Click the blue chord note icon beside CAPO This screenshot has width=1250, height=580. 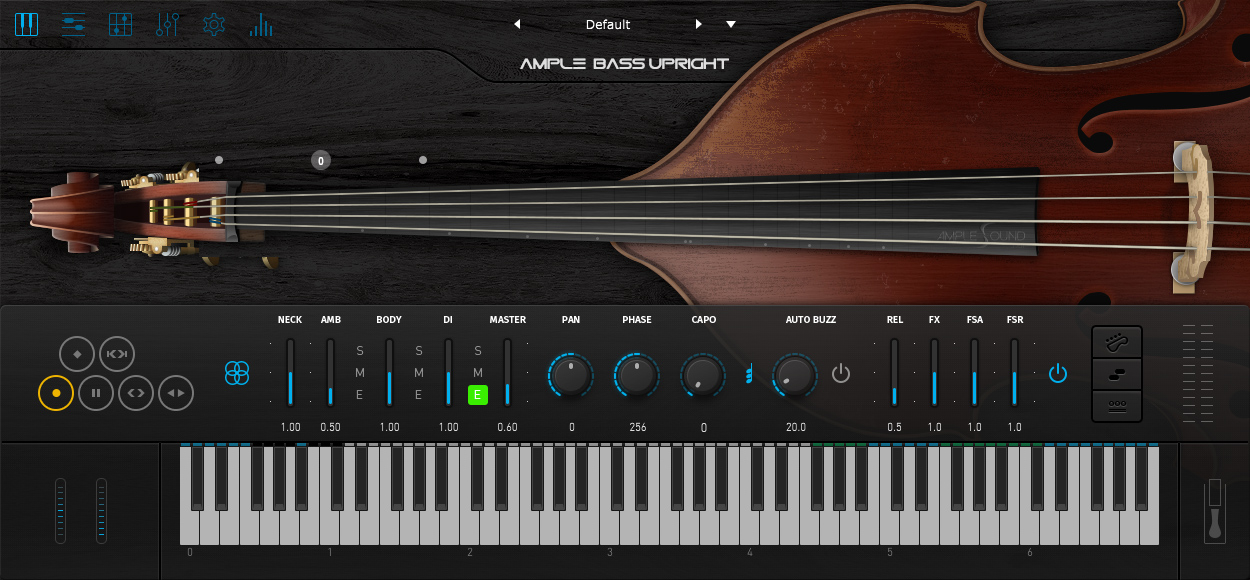coord(749,375)
